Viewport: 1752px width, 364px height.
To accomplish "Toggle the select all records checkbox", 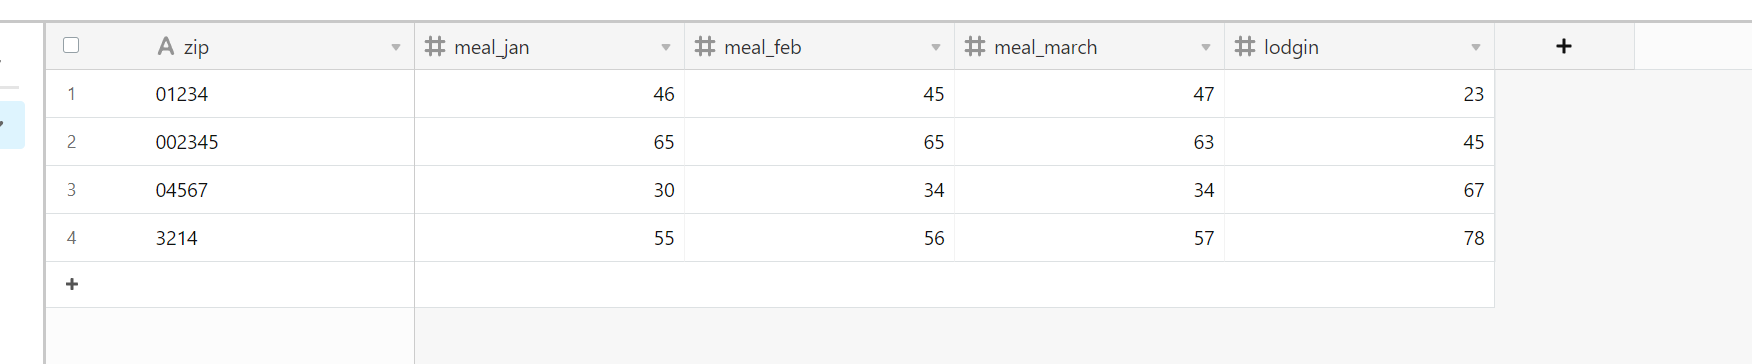I will pyautogui.click(x=71, y=45).
